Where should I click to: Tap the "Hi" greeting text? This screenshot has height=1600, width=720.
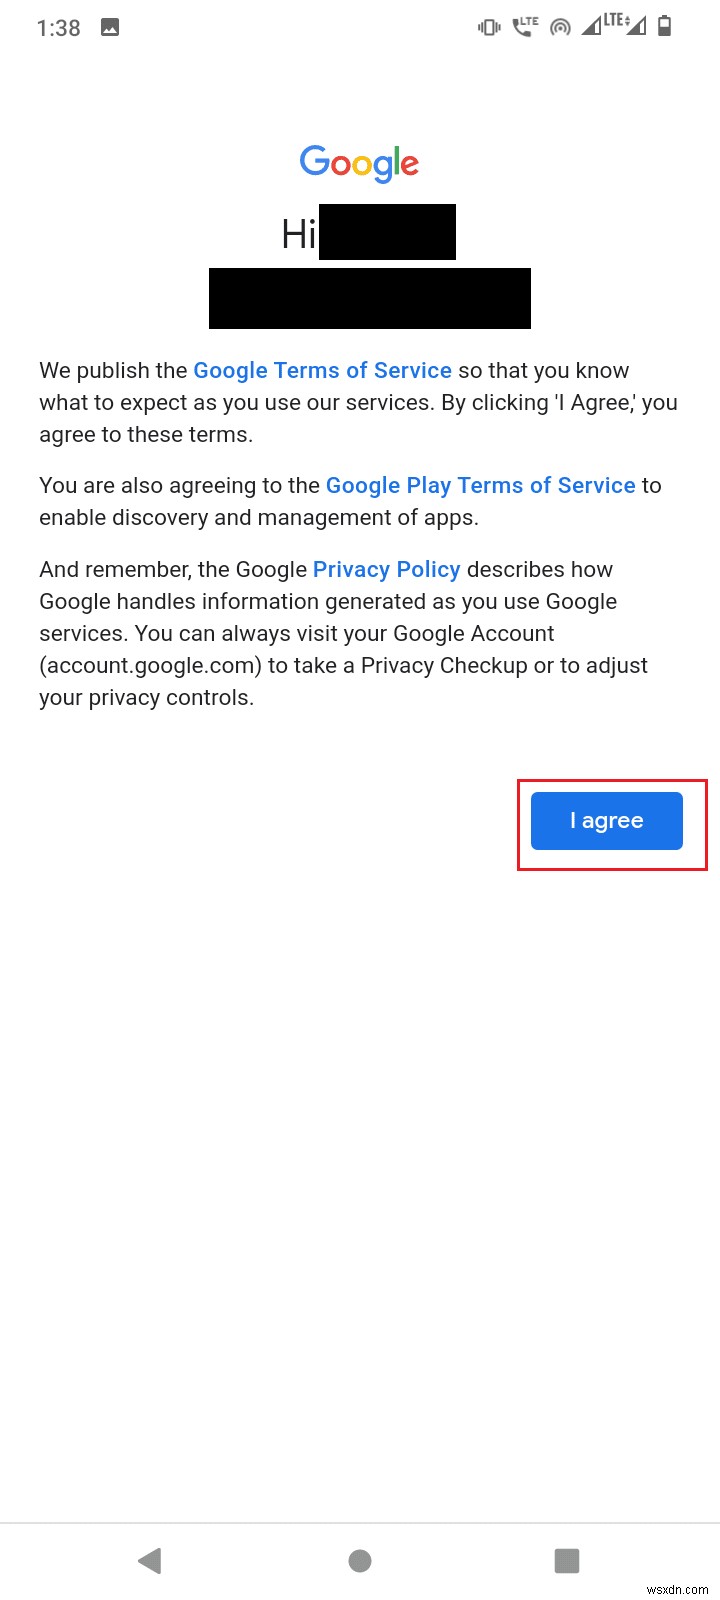298,235
